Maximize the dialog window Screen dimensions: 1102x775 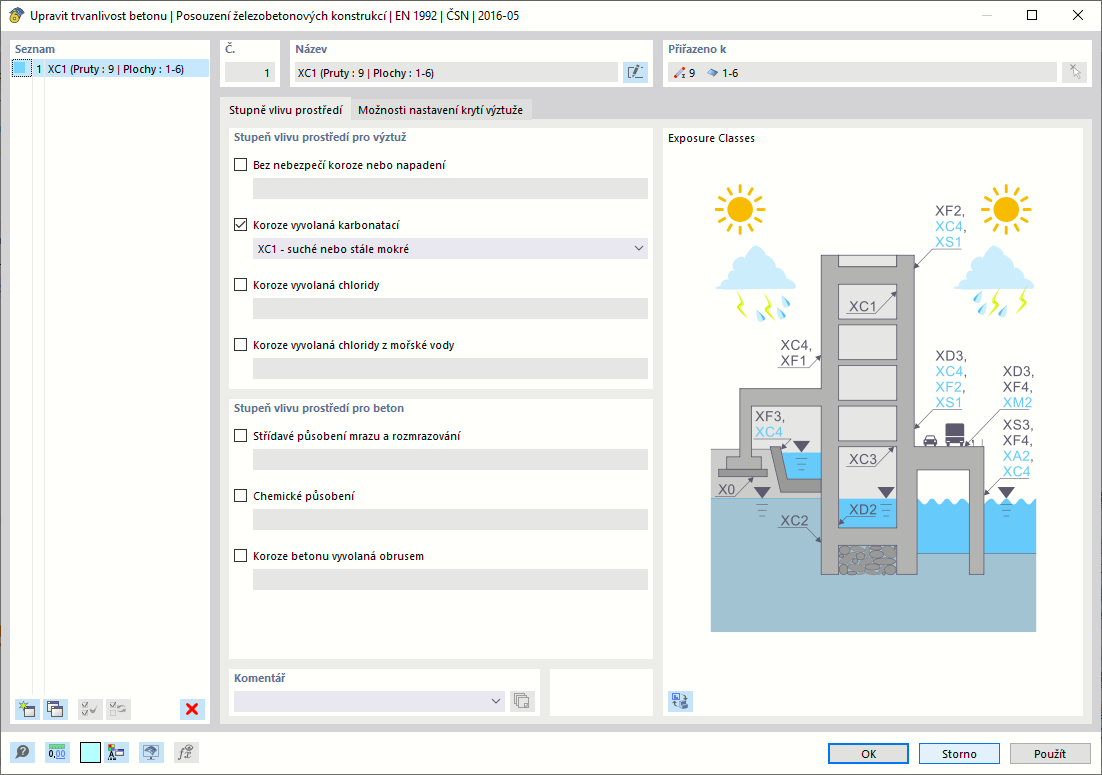click(x=1032, y=15)
